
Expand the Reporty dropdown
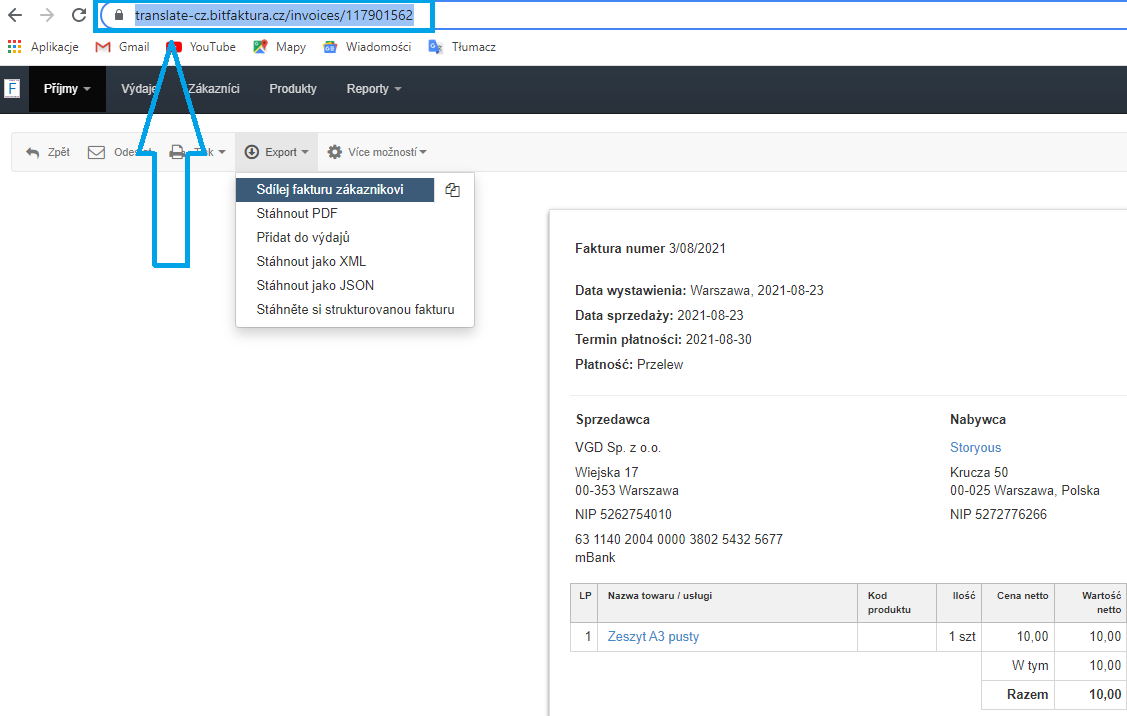point(374,88)
